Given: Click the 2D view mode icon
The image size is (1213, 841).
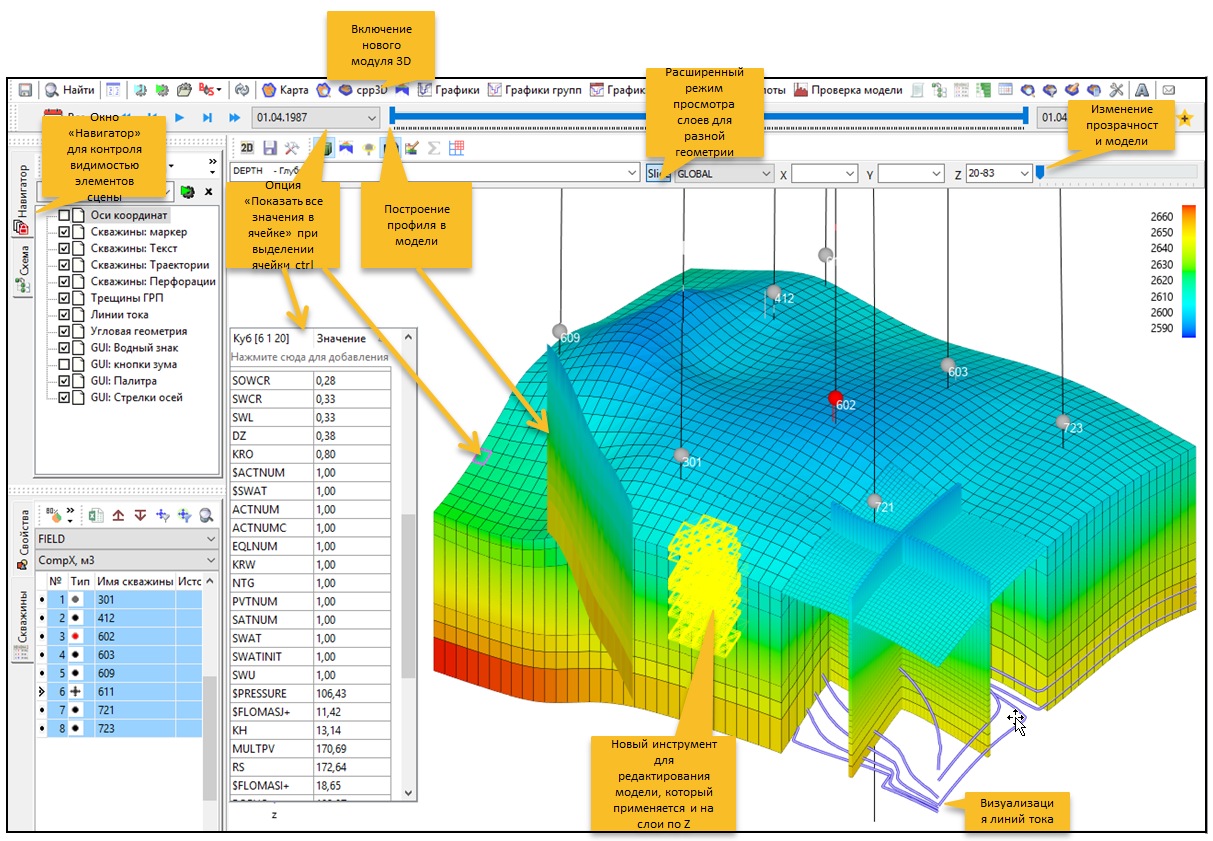Looking at the screenshot, I should coord(247,148).
